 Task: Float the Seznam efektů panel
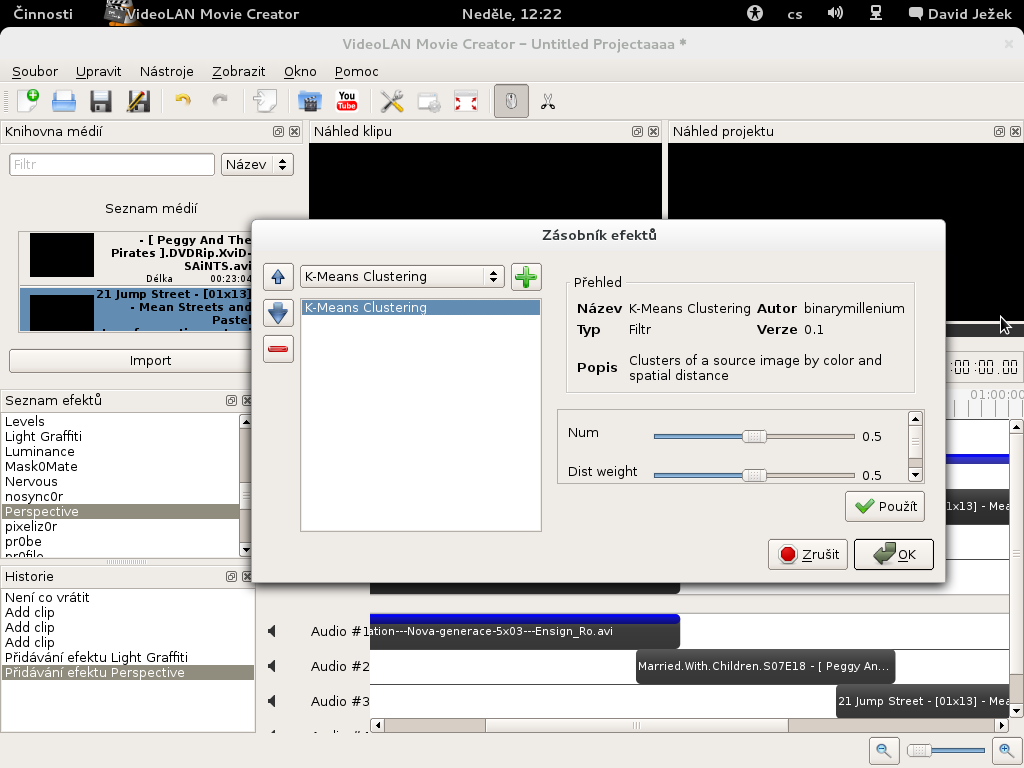click(231, 401)
